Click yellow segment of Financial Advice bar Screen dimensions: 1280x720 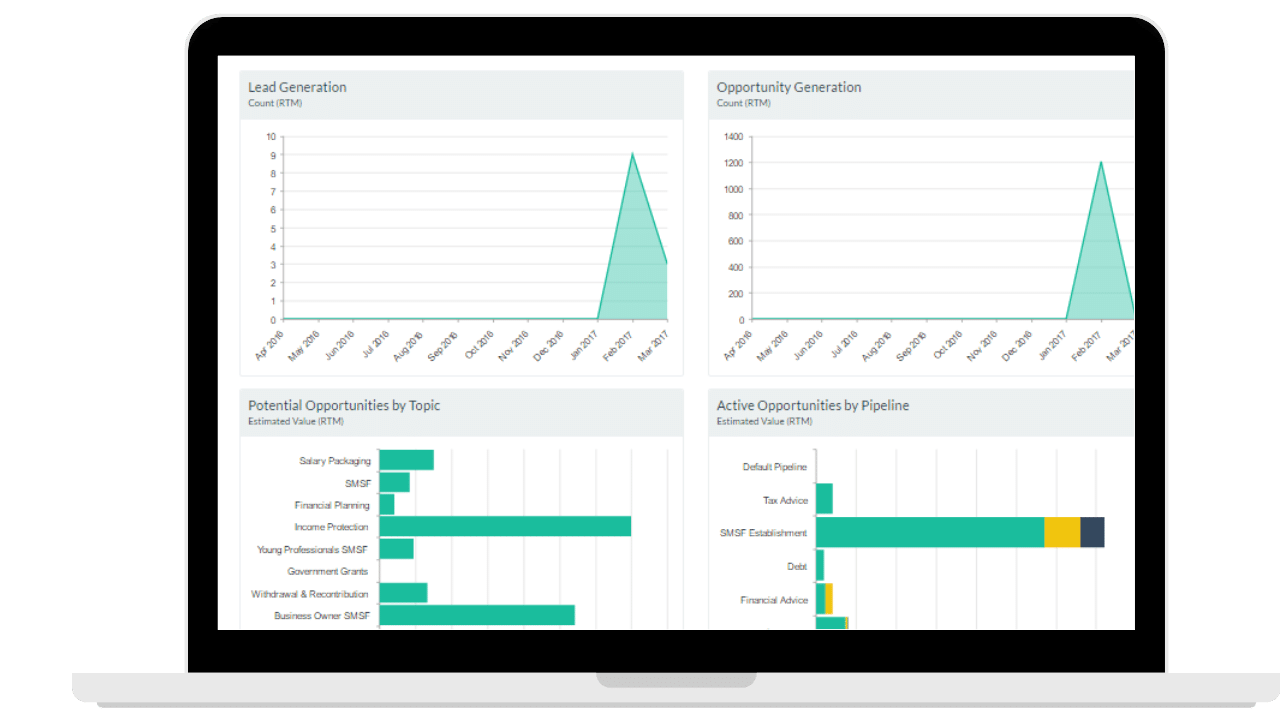(829, 599)
